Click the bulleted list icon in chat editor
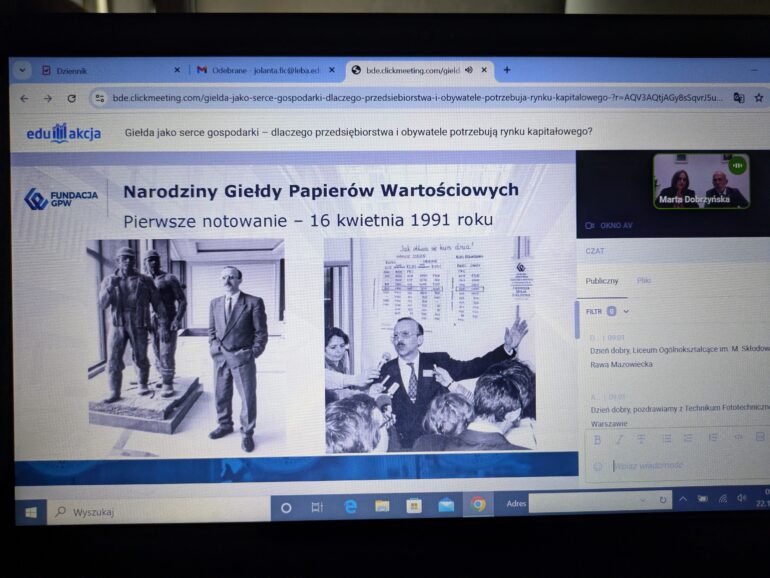Image resolution: width=770 pixels, height=578 pixels. click(x=666, y=438)
